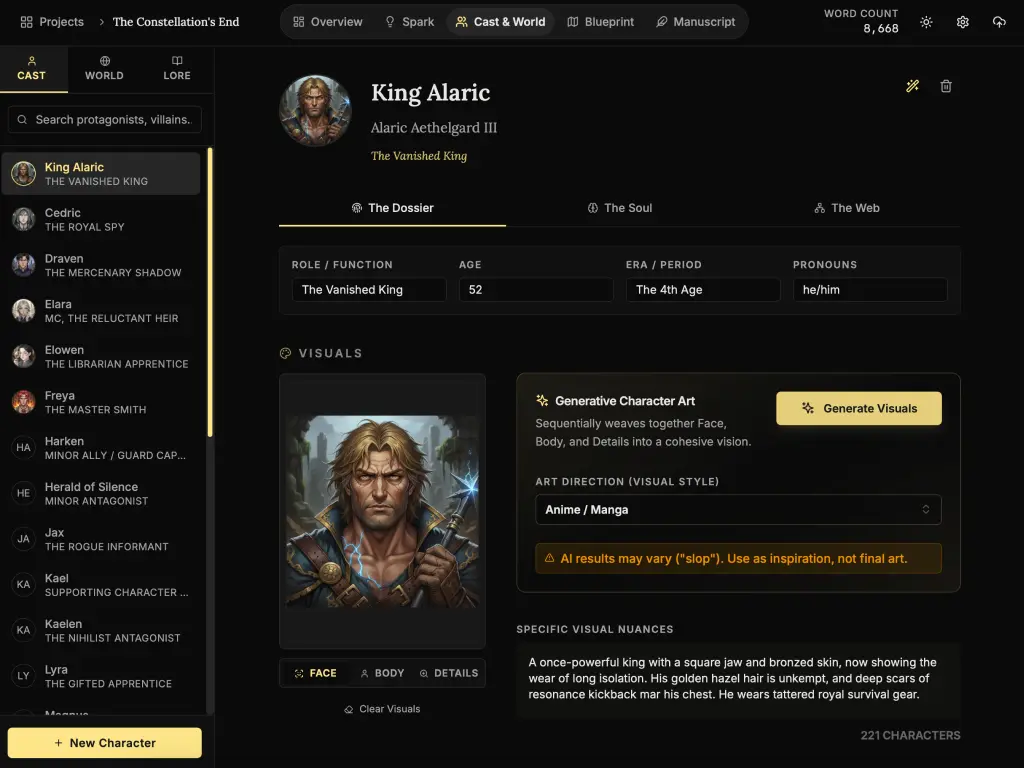This screenshot has width=1024, height=768.
Task: Click Clear Visuals below the portrait
Action: pos(382,708)
